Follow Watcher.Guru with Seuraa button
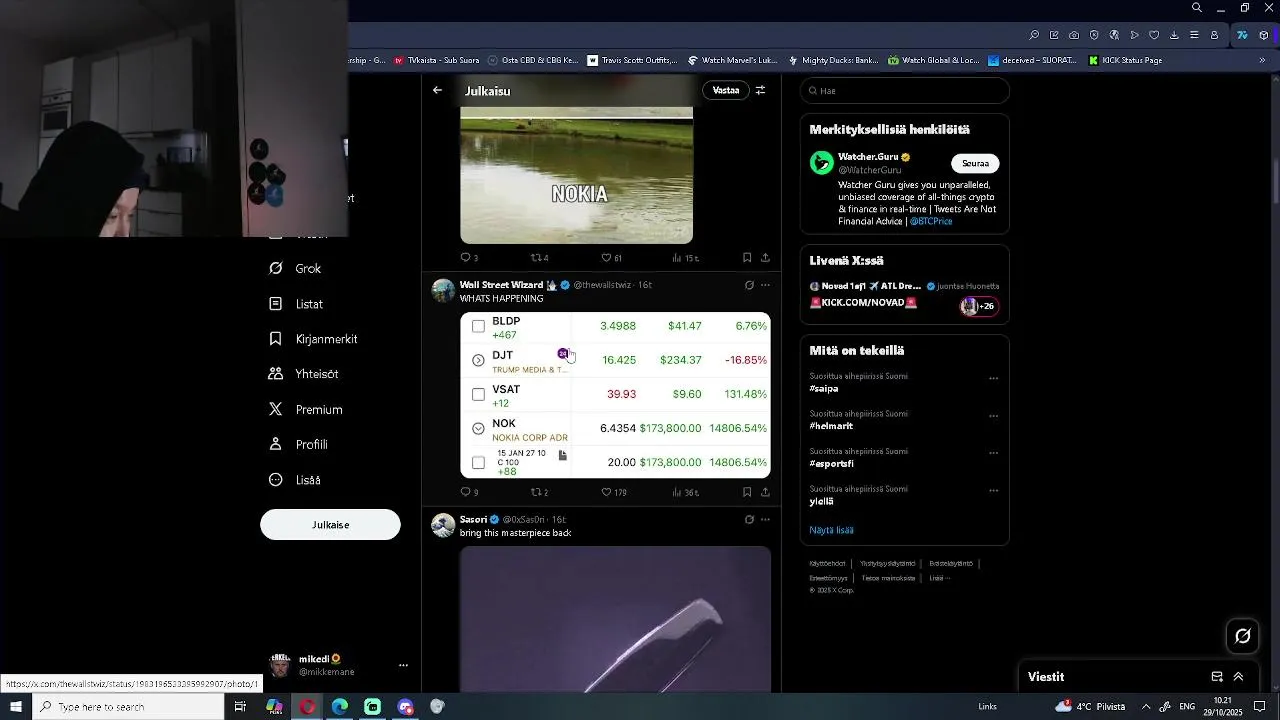This screenshot has width=1280, height=720. [975, 163]
